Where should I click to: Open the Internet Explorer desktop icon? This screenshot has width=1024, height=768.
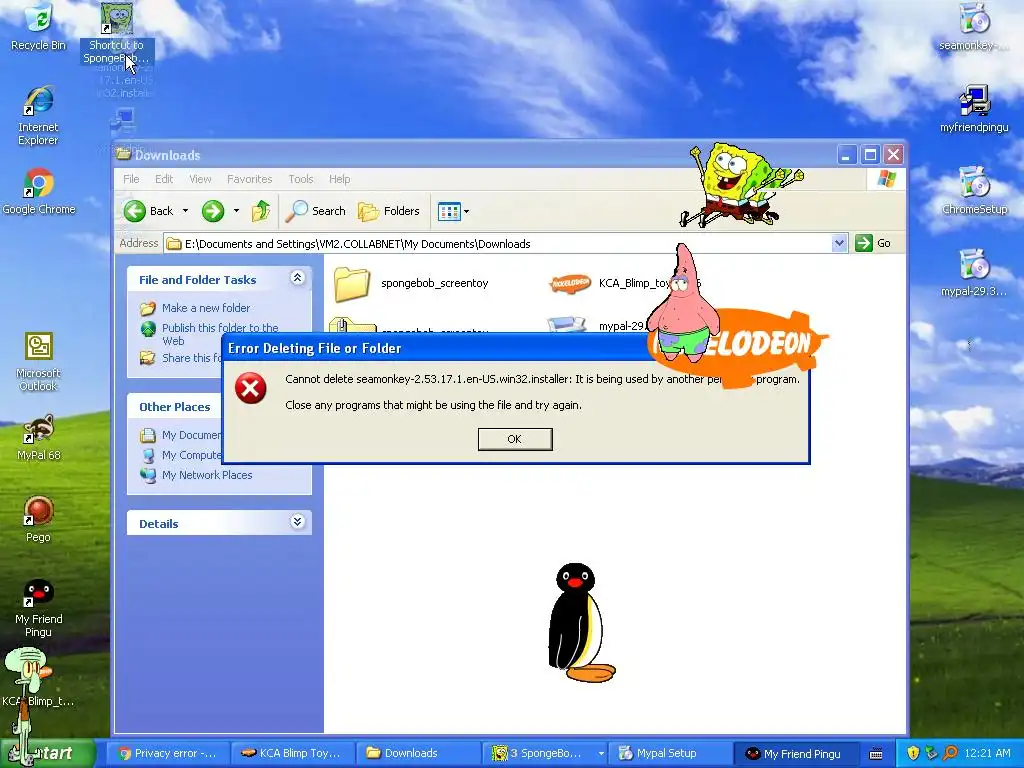pyautogui.click(x=39, y=116)
